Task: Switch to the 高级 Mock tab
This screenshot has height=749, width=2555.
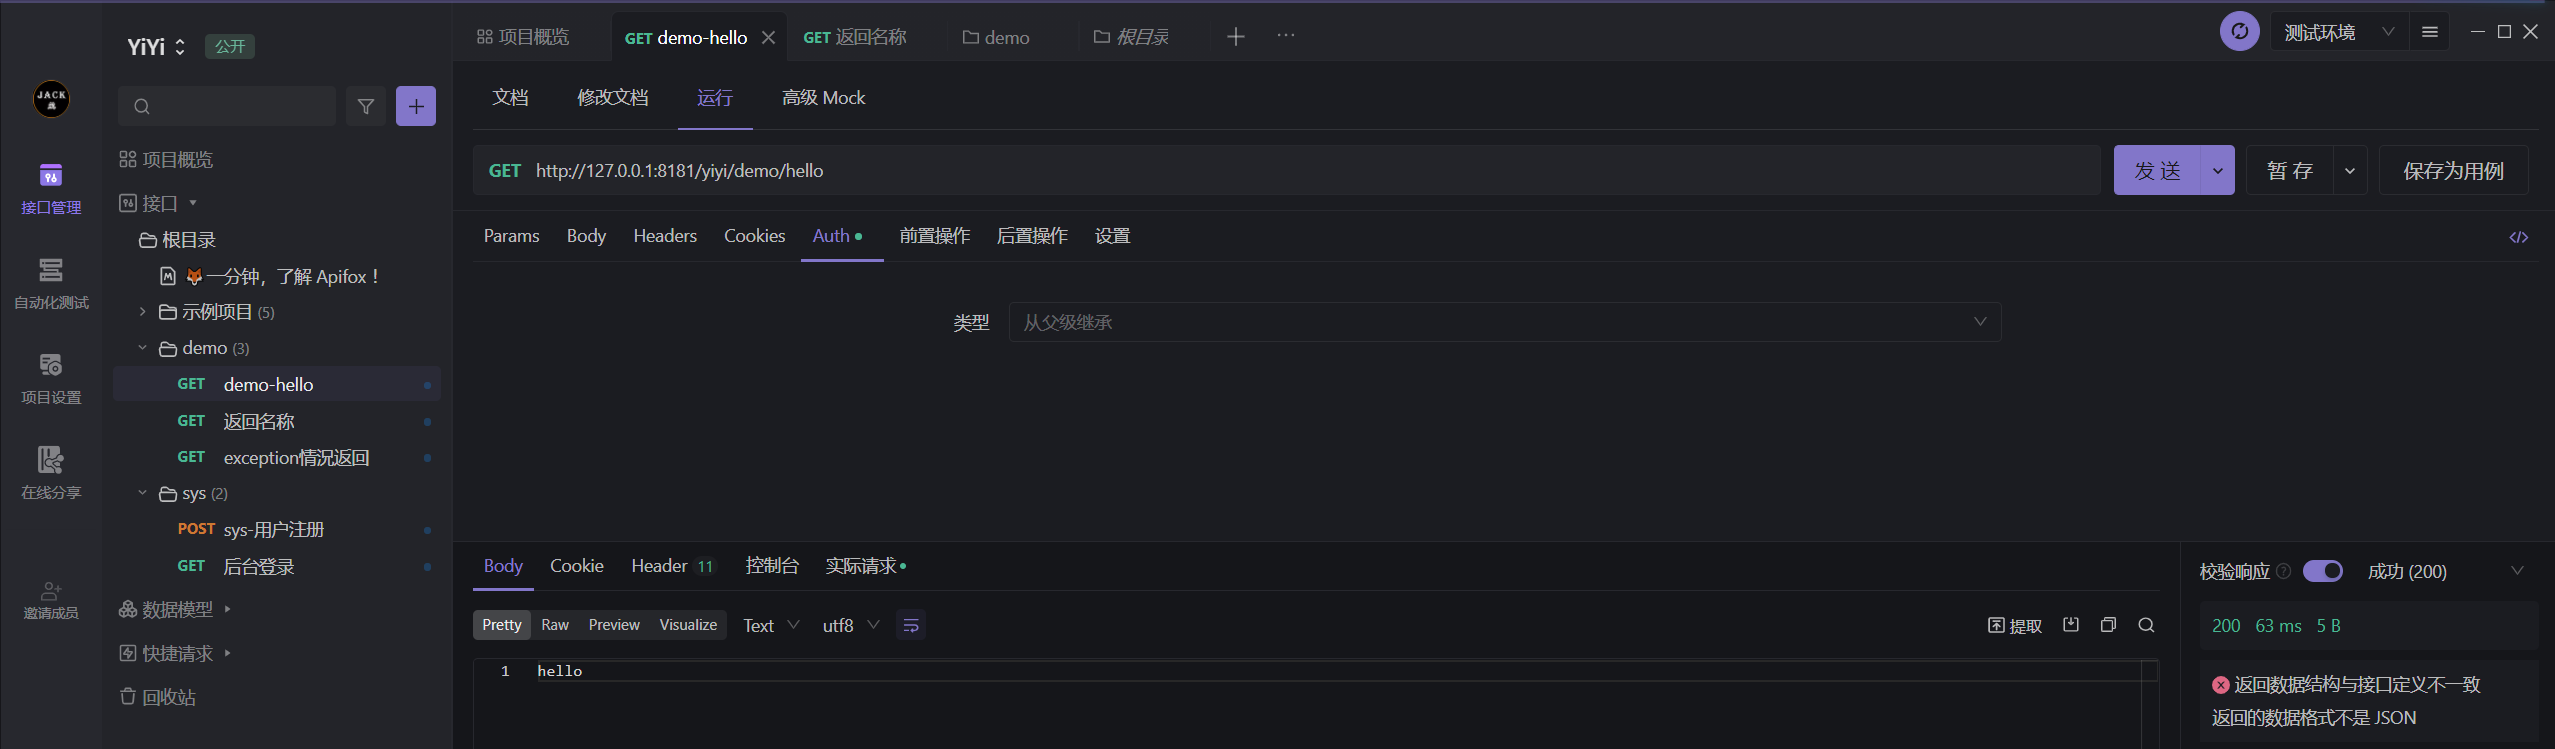Action: [x=824, y=98]
